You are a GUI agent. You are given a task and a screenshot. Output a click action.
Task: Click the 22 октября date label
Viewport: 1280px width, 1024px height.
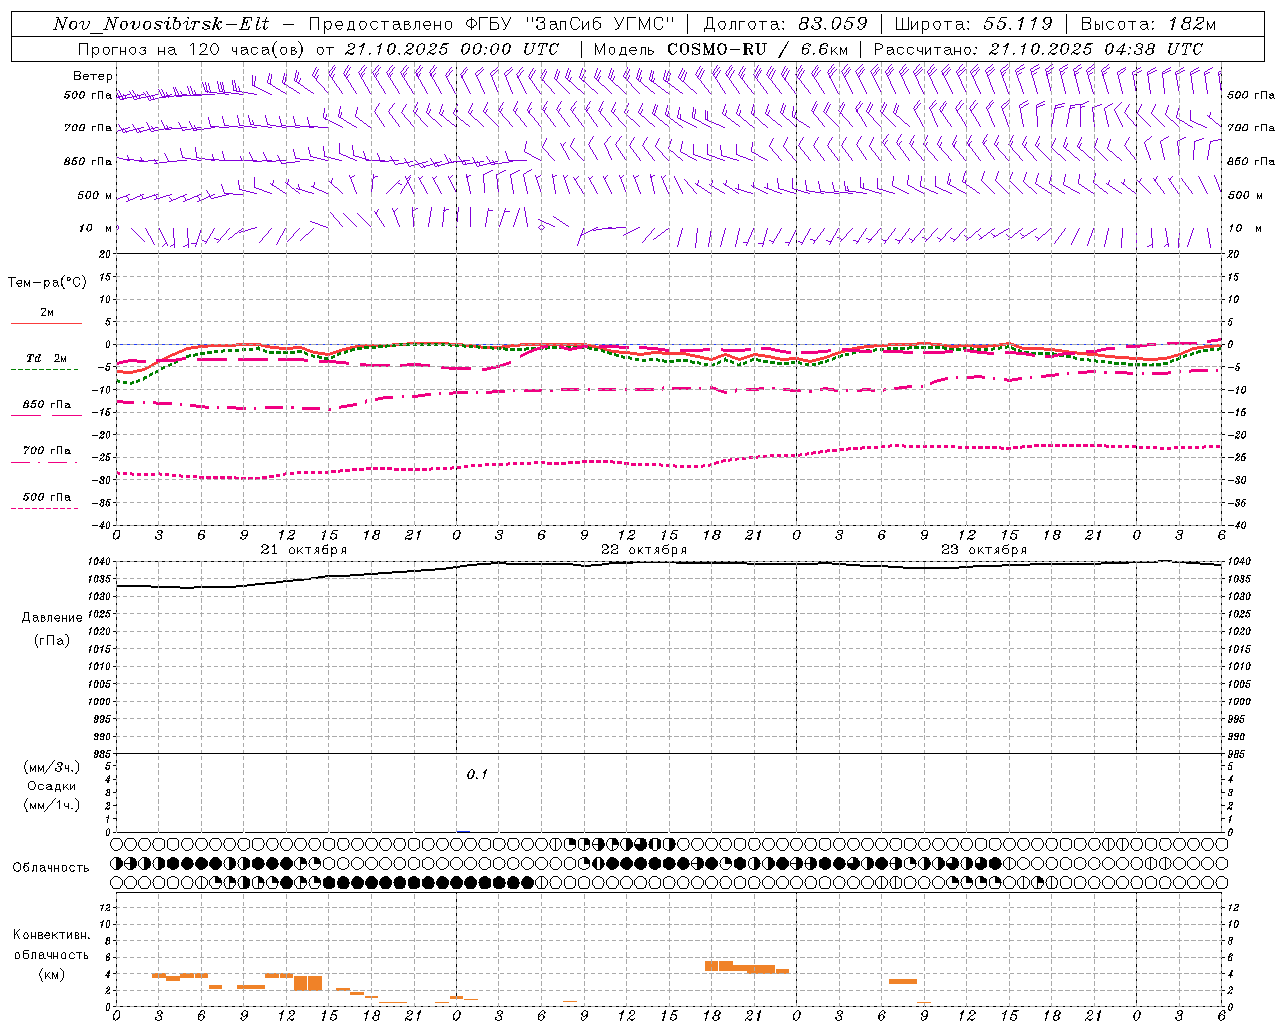tap(644, 550)
